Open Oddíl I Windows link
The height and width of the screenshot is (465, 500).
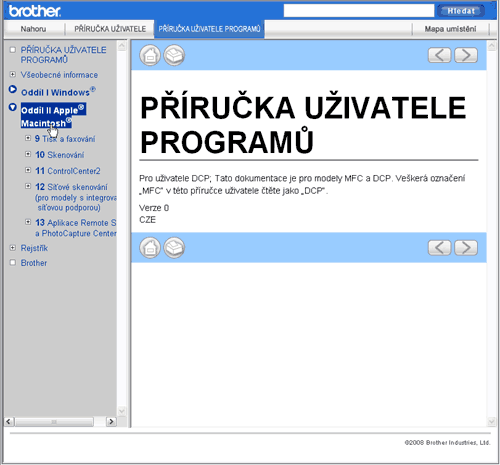click(x=58, y=92)
